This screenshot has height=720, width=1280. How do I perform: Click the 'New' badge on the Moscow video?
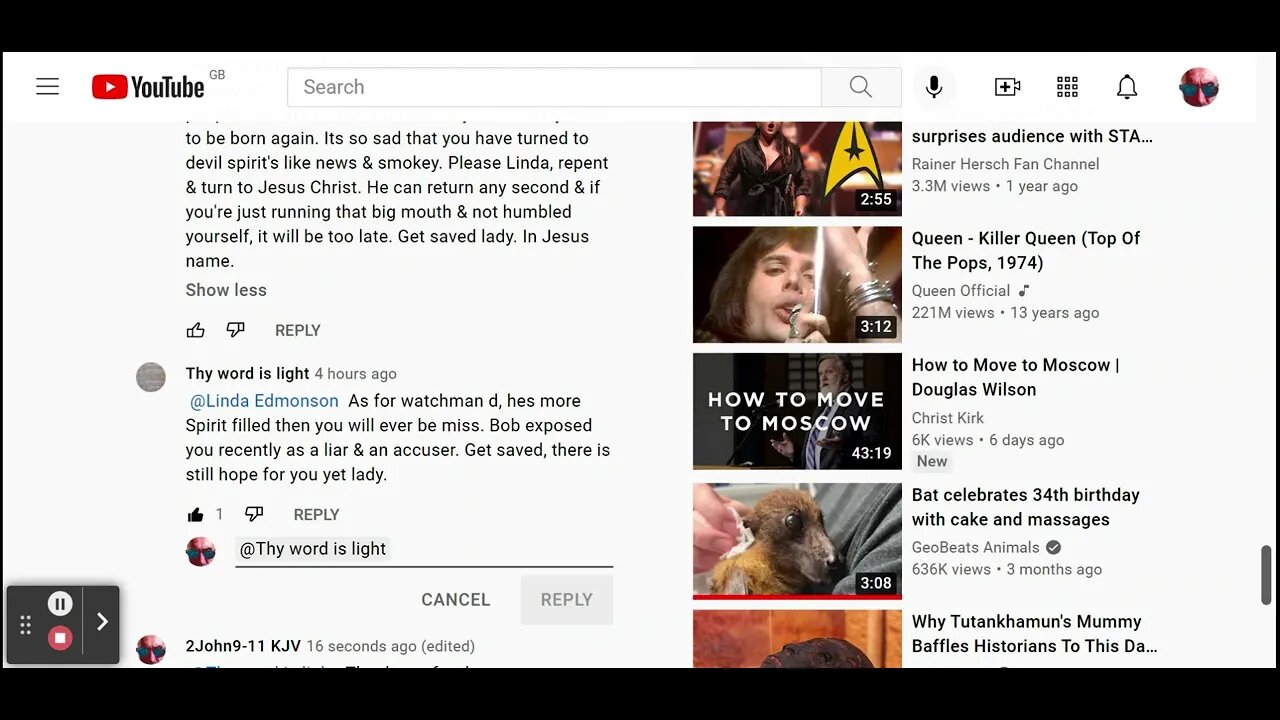(932, 461)
